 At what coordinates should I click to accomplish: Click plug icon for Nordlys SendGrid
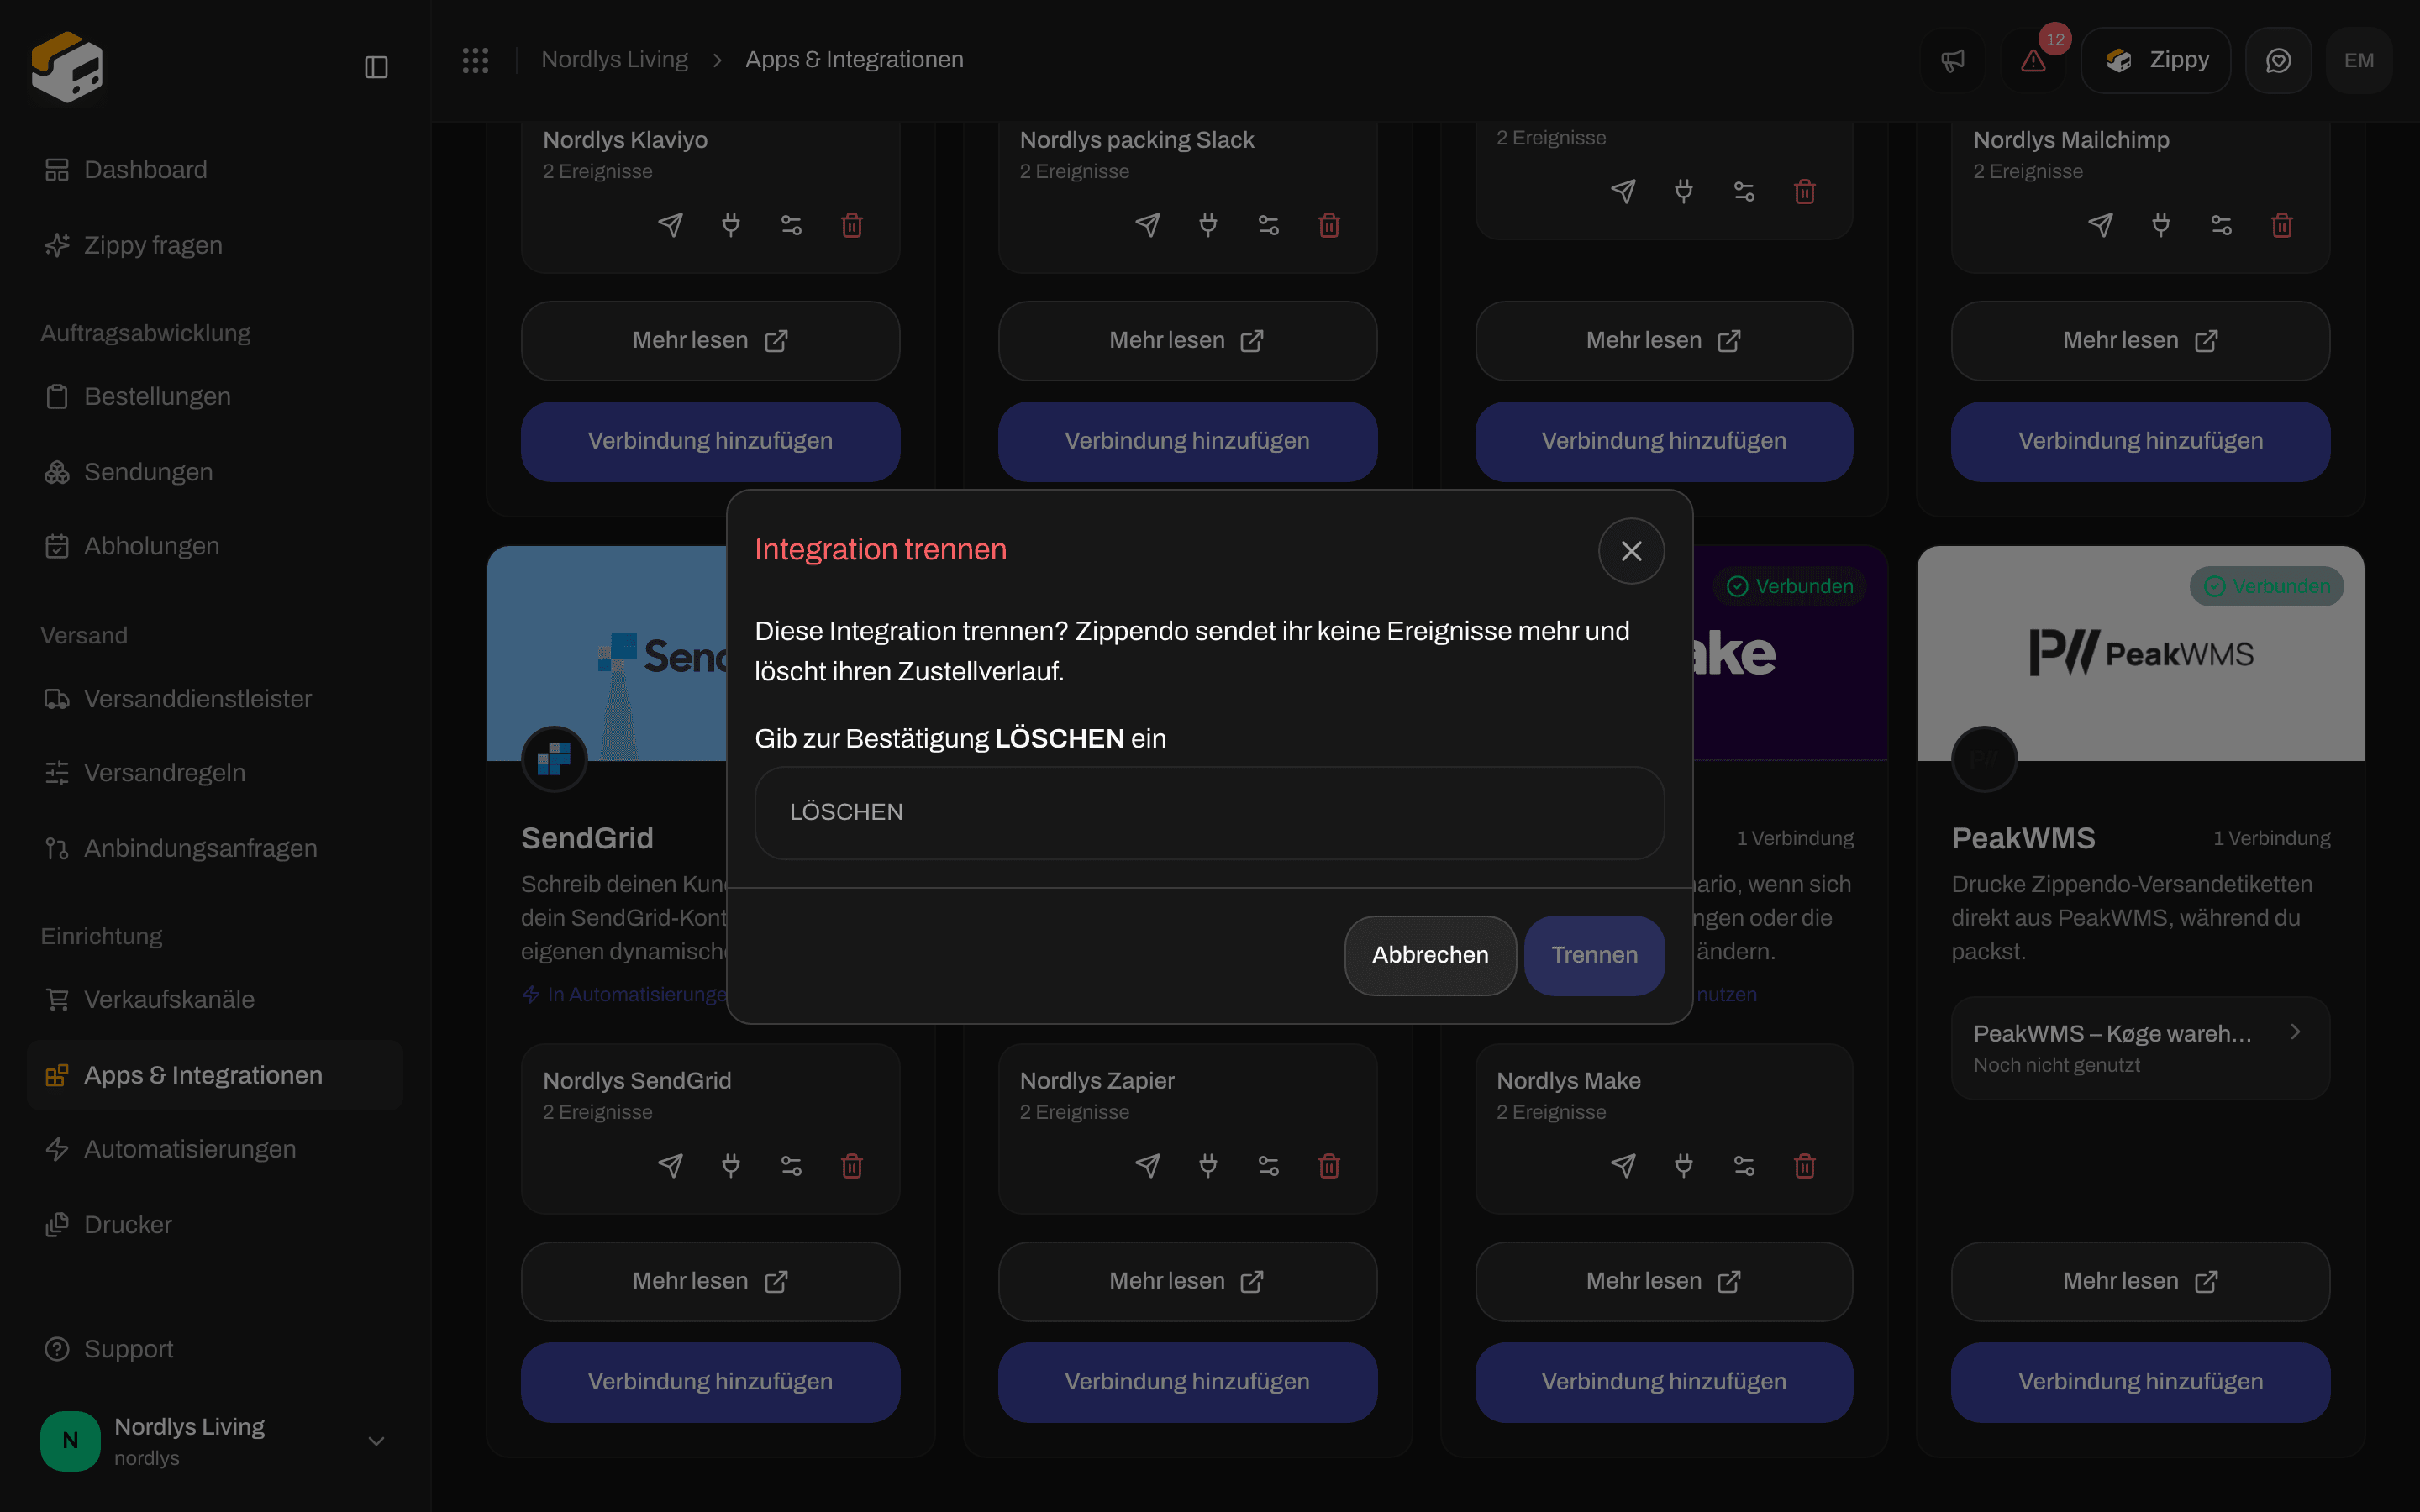(731, 1166)
